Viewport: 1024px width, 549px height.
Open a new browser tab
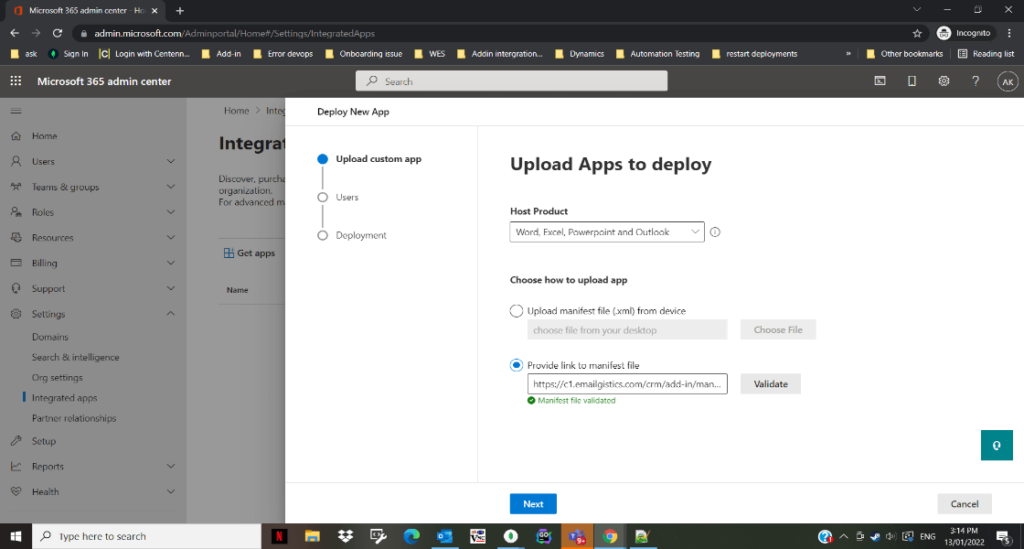[x=180, y=10]
